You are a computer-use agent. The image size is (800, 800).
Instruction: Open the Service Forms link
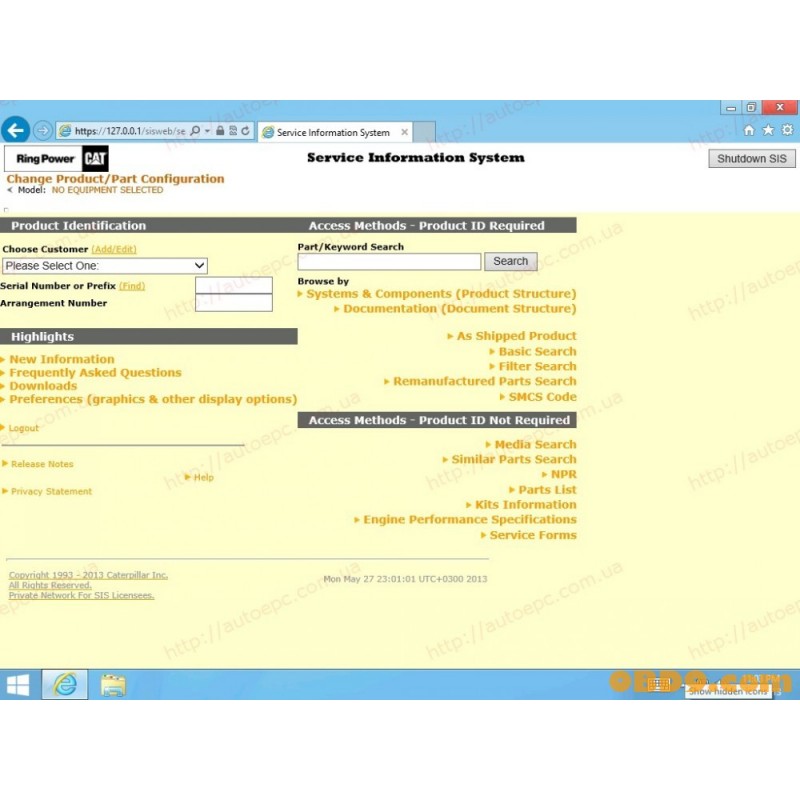click(x=533, y=535)
